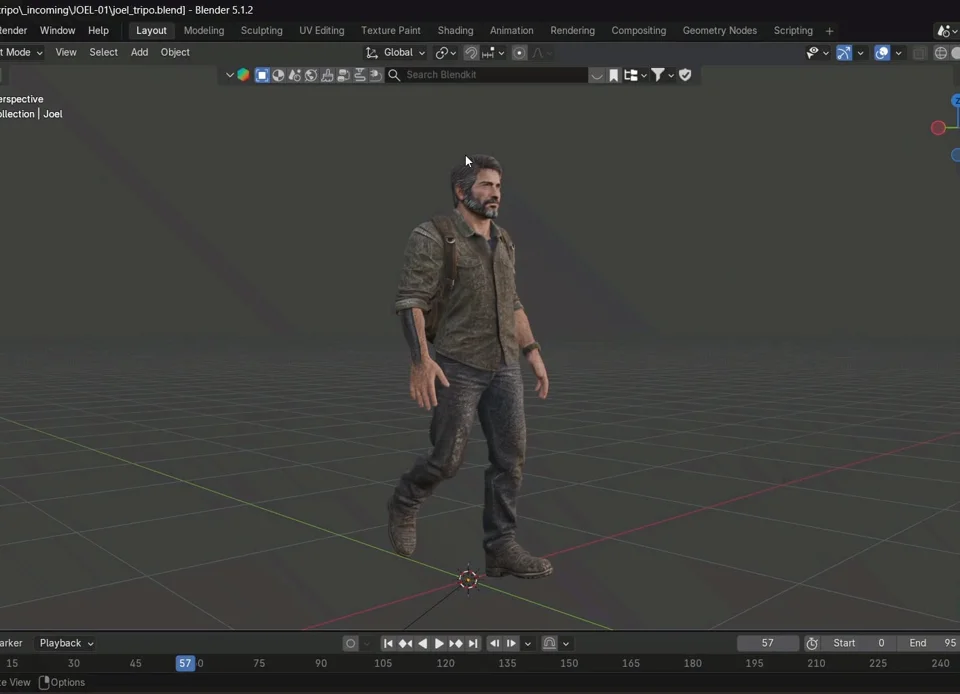Switch to the UV Editing workspace tab
Image resolution: width=960 pixels, height=694 pixels.
click(321, 31)
